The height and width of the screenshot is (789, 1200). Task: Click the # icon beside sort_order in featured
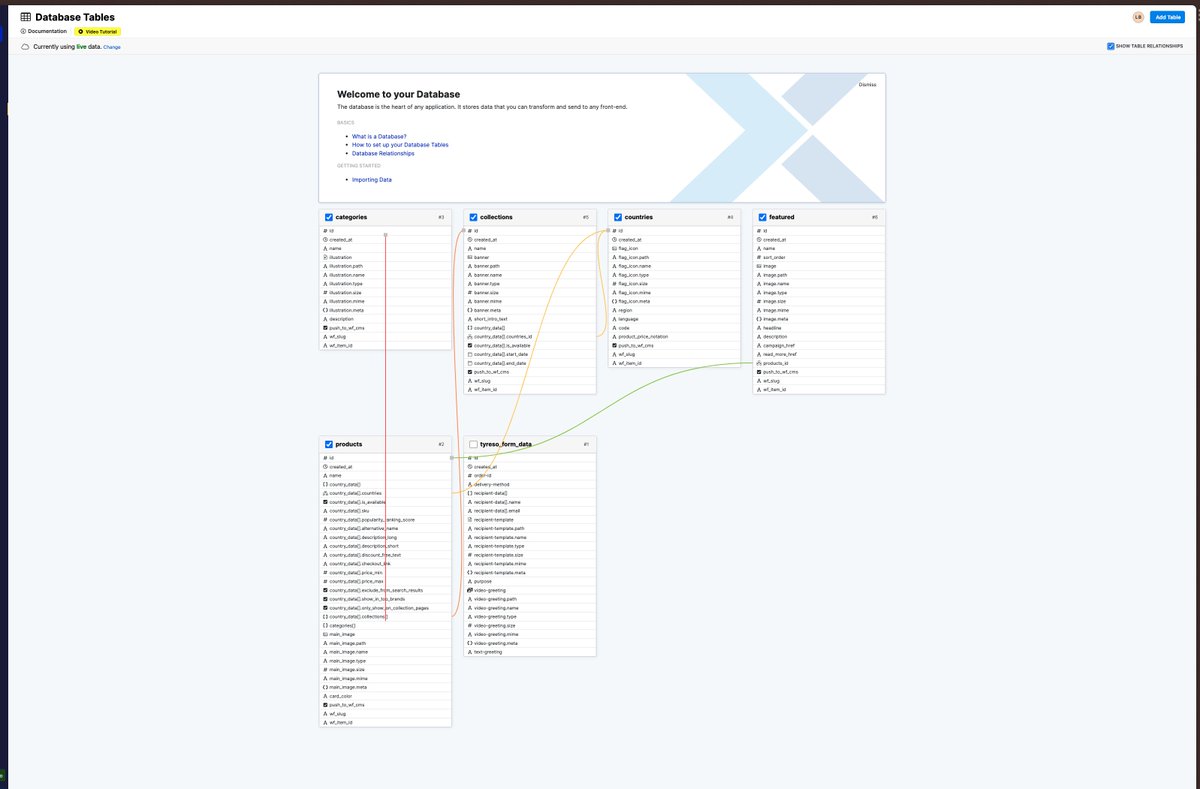coord(758,257)
